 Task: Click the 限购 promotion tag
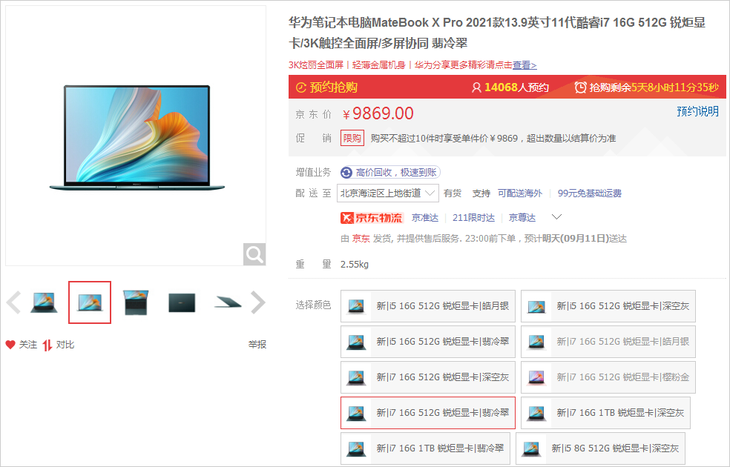pyautogui.click(x=352, y=138)
